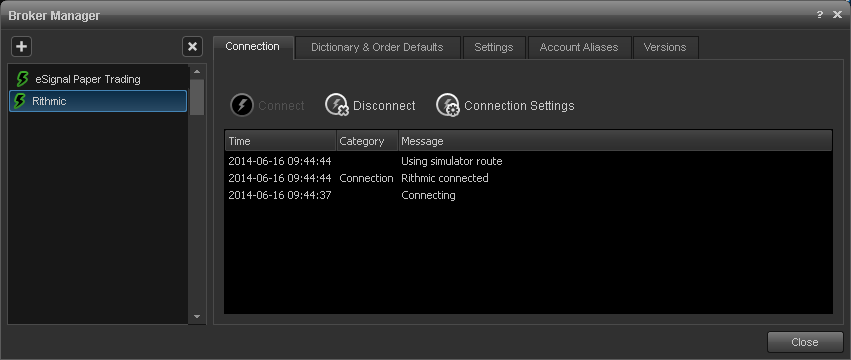This screenshot has height=360, width=851.
Task: Click the Disconnect lightning icon
Action: (x=336, y=105)
